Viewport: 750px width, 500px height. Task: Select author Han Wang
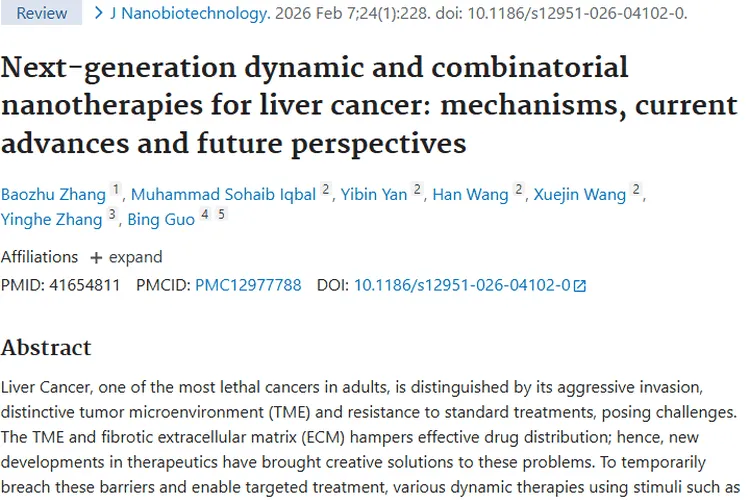[471, 194]
